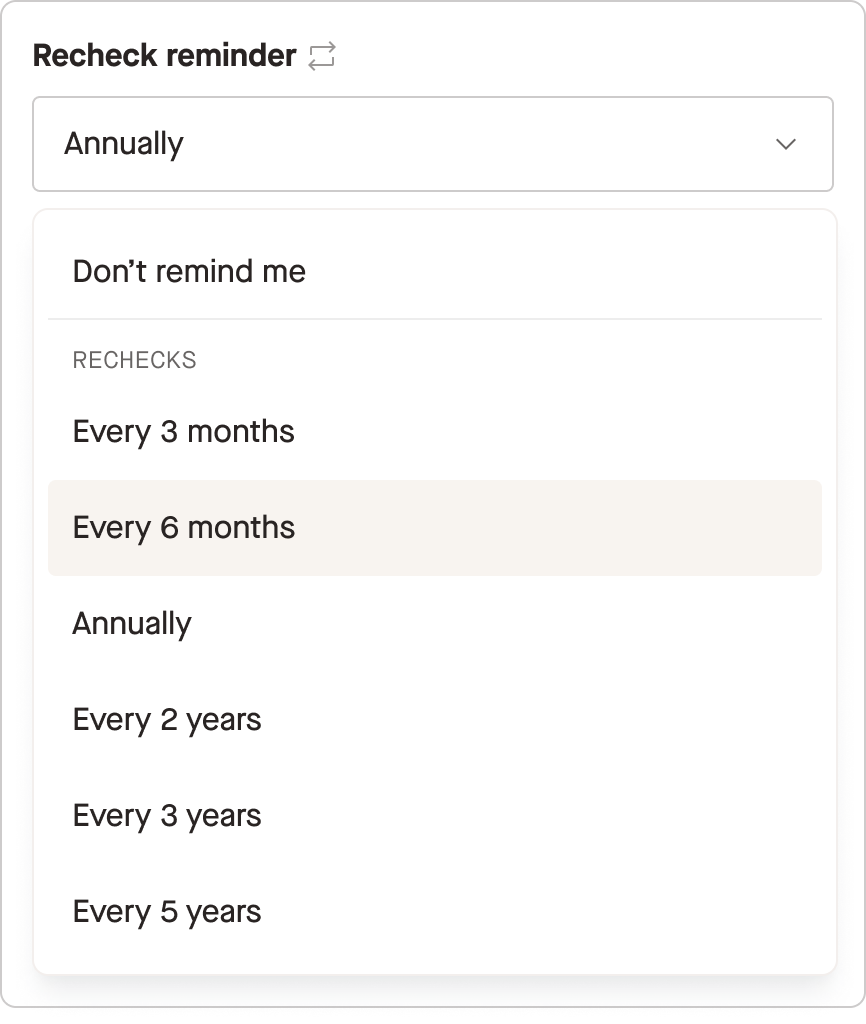The height and width of the screenshot is (1024, 866).
Task: Click the divider below Don't remind me
Action: click(433, 318)
